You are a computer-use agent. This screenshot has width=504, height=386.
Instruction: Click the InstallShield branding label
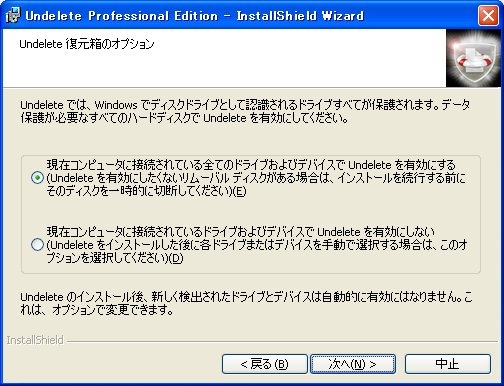tap(35, 340)
